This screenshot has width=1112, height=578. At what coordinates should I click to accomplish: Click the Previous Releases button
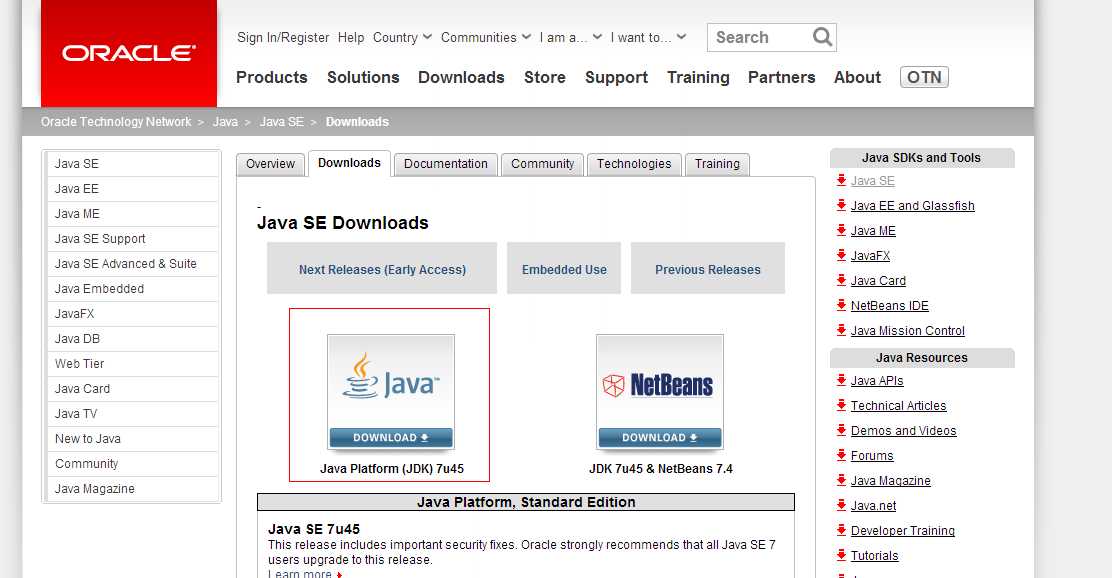(708, 269)
